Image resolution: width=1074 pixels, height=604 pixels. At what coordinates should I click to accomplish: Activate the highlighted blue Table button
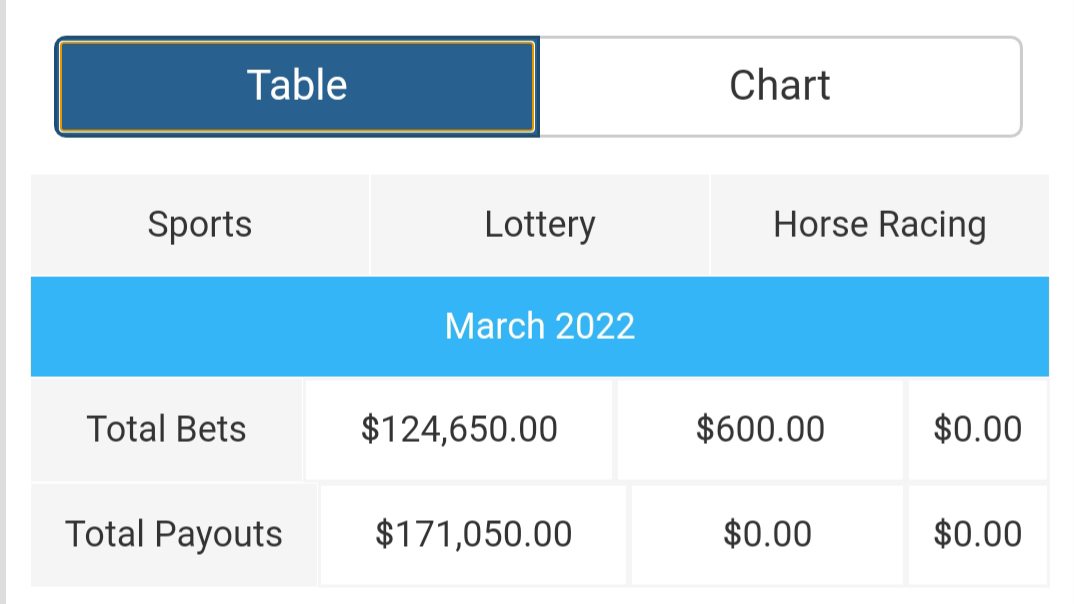click(297, 86)
